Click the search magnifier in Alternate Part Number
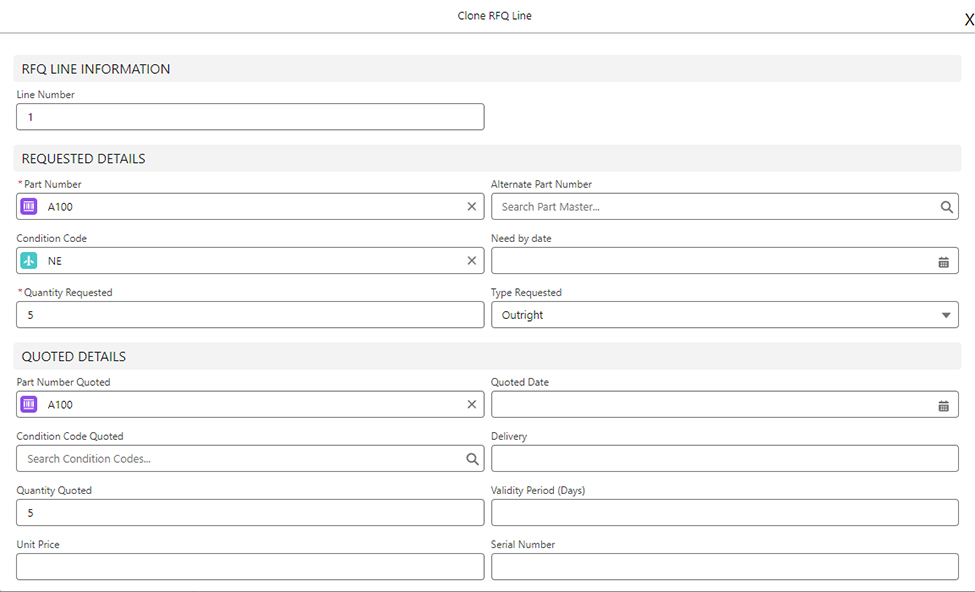The height and width of the screenshot is (592, 975). click(946, 206)
